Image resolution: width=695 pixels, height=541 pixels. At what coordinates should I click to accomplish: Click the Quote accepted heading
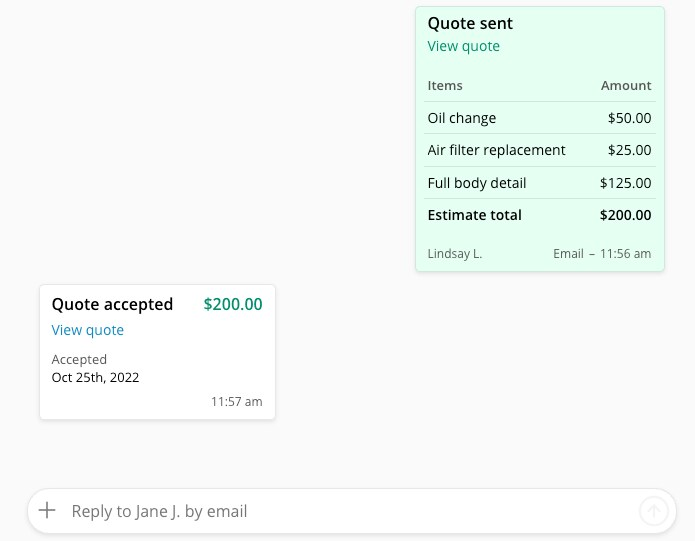(x=112, y=304)
